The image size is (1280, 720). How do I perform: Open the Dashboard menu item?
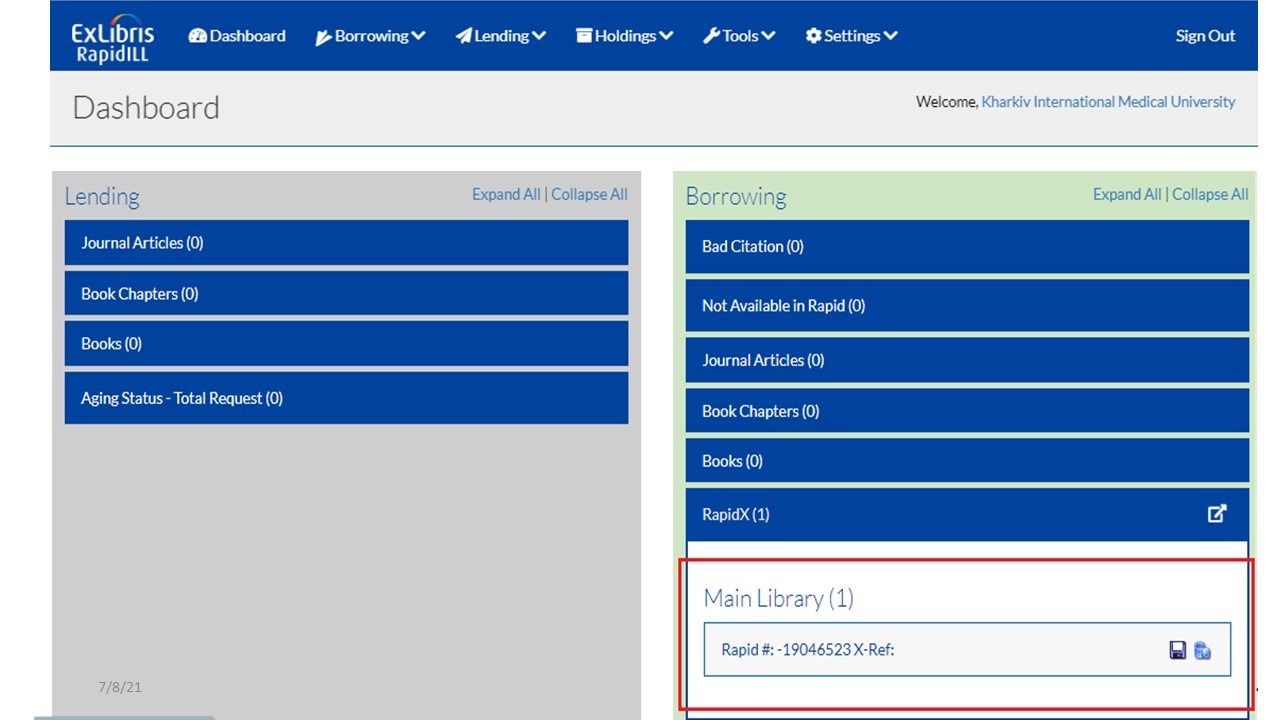(x=237, y=36)
